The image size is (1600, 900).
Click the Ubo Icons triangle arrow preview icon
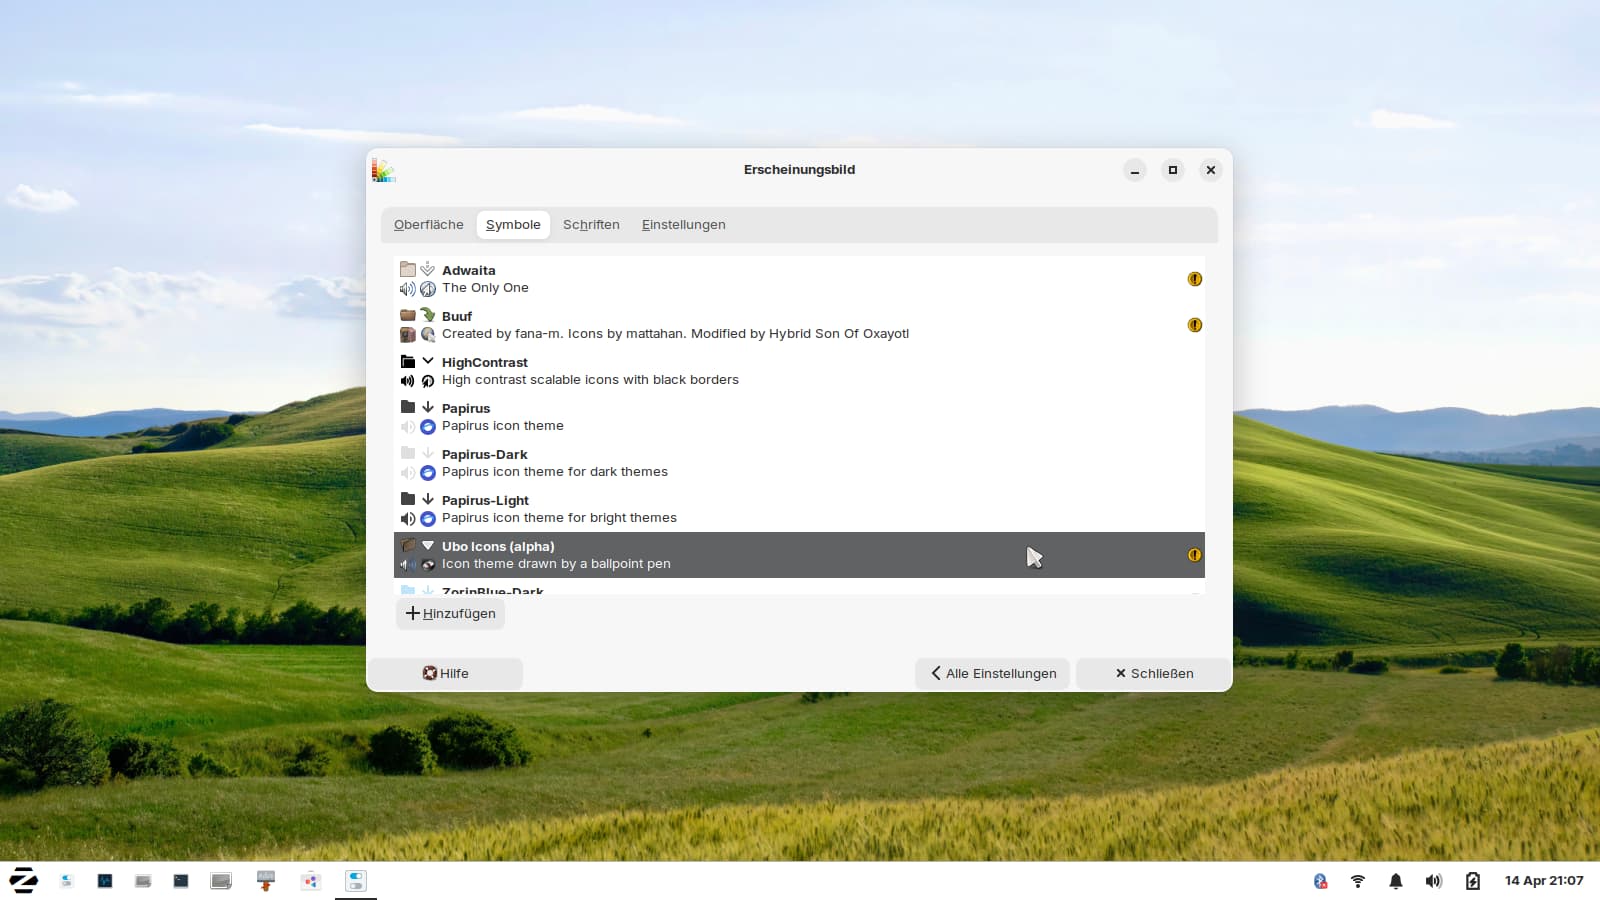[x=428, y=545]
